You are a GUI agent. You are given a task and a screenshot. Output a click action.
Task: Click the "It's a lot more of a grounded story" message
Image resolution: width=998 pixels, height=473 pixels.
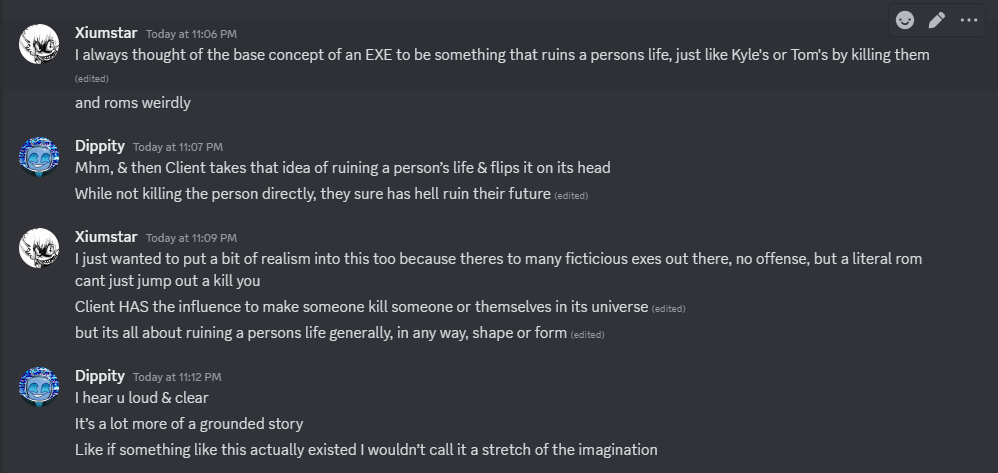(x=189, y=424)
